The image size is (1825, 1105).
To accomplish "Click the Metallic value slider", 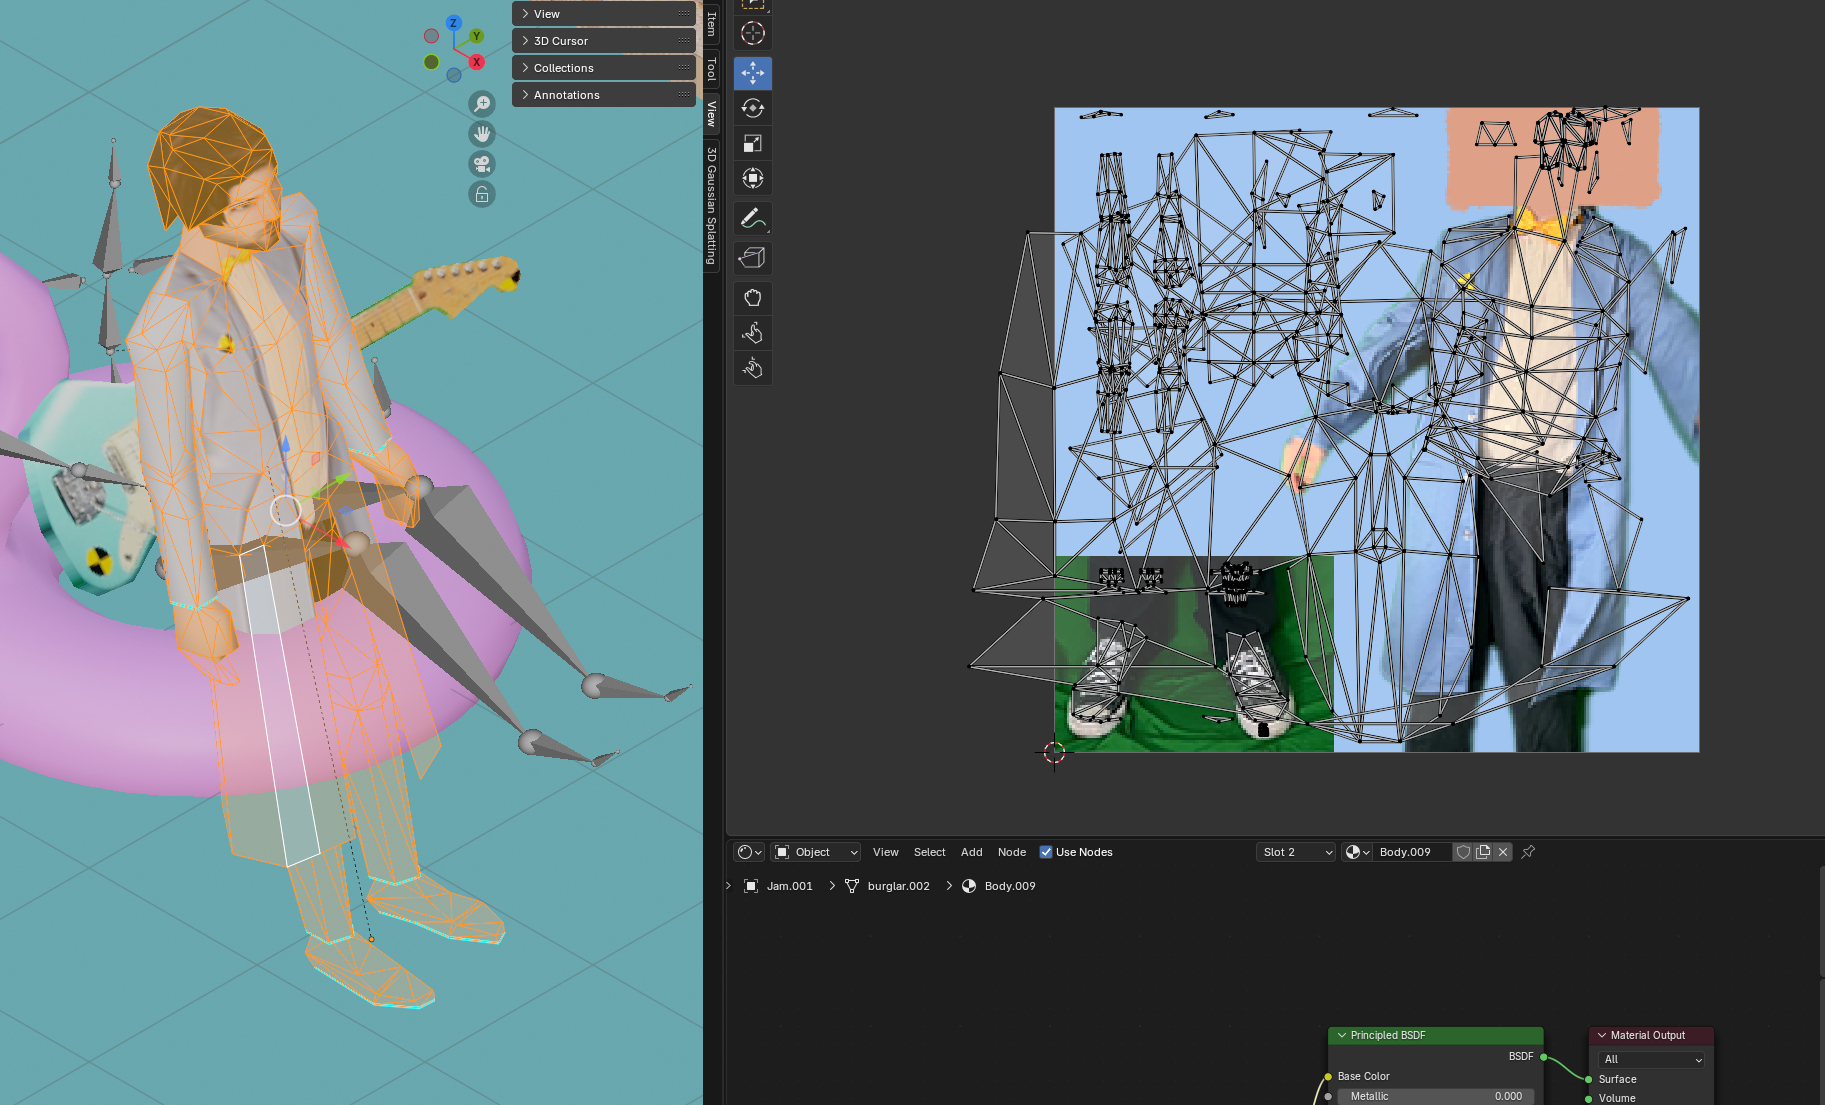I will coord(1435,1096).
